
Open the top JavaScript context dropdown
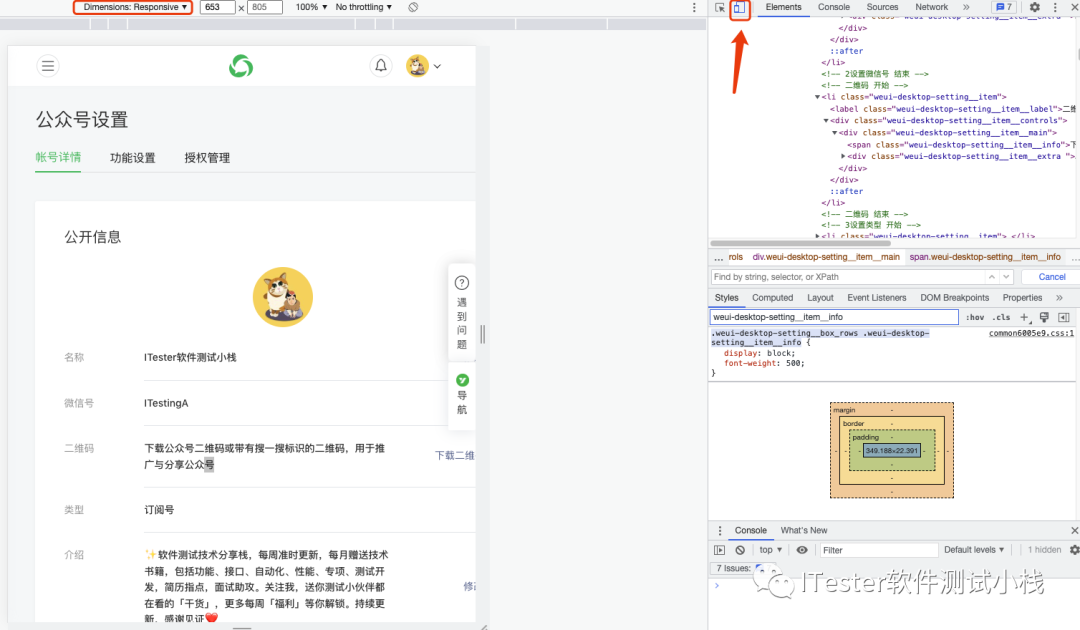click(770, 550)
